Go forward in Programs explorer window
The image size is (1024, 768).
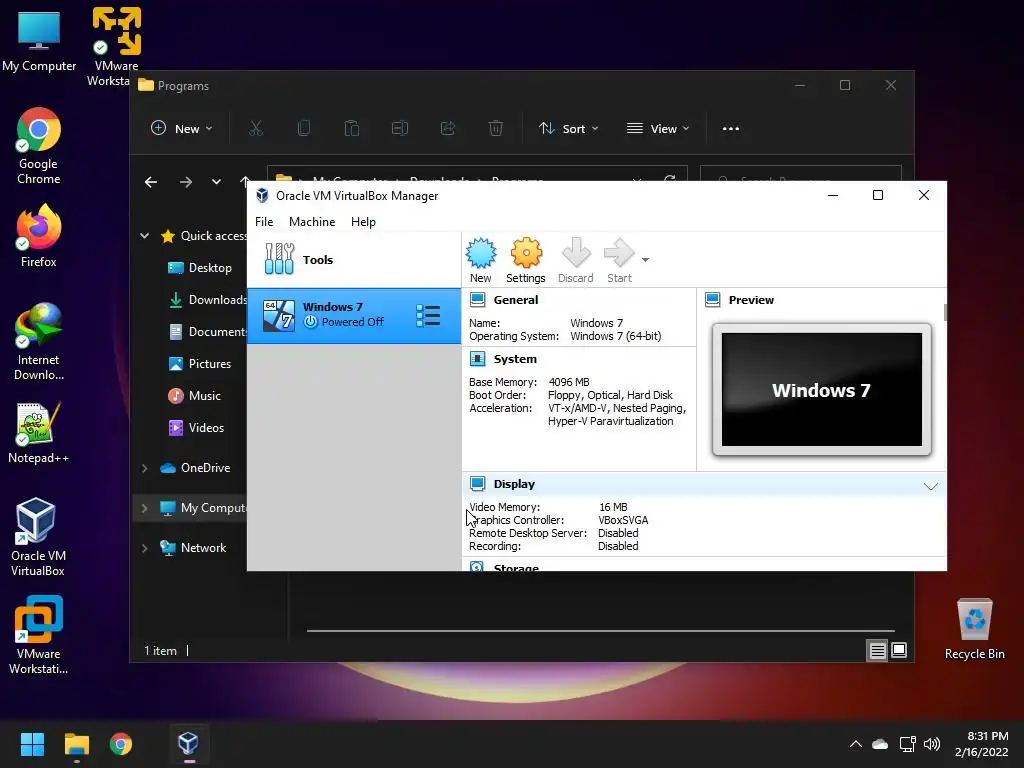coord(186,182)
